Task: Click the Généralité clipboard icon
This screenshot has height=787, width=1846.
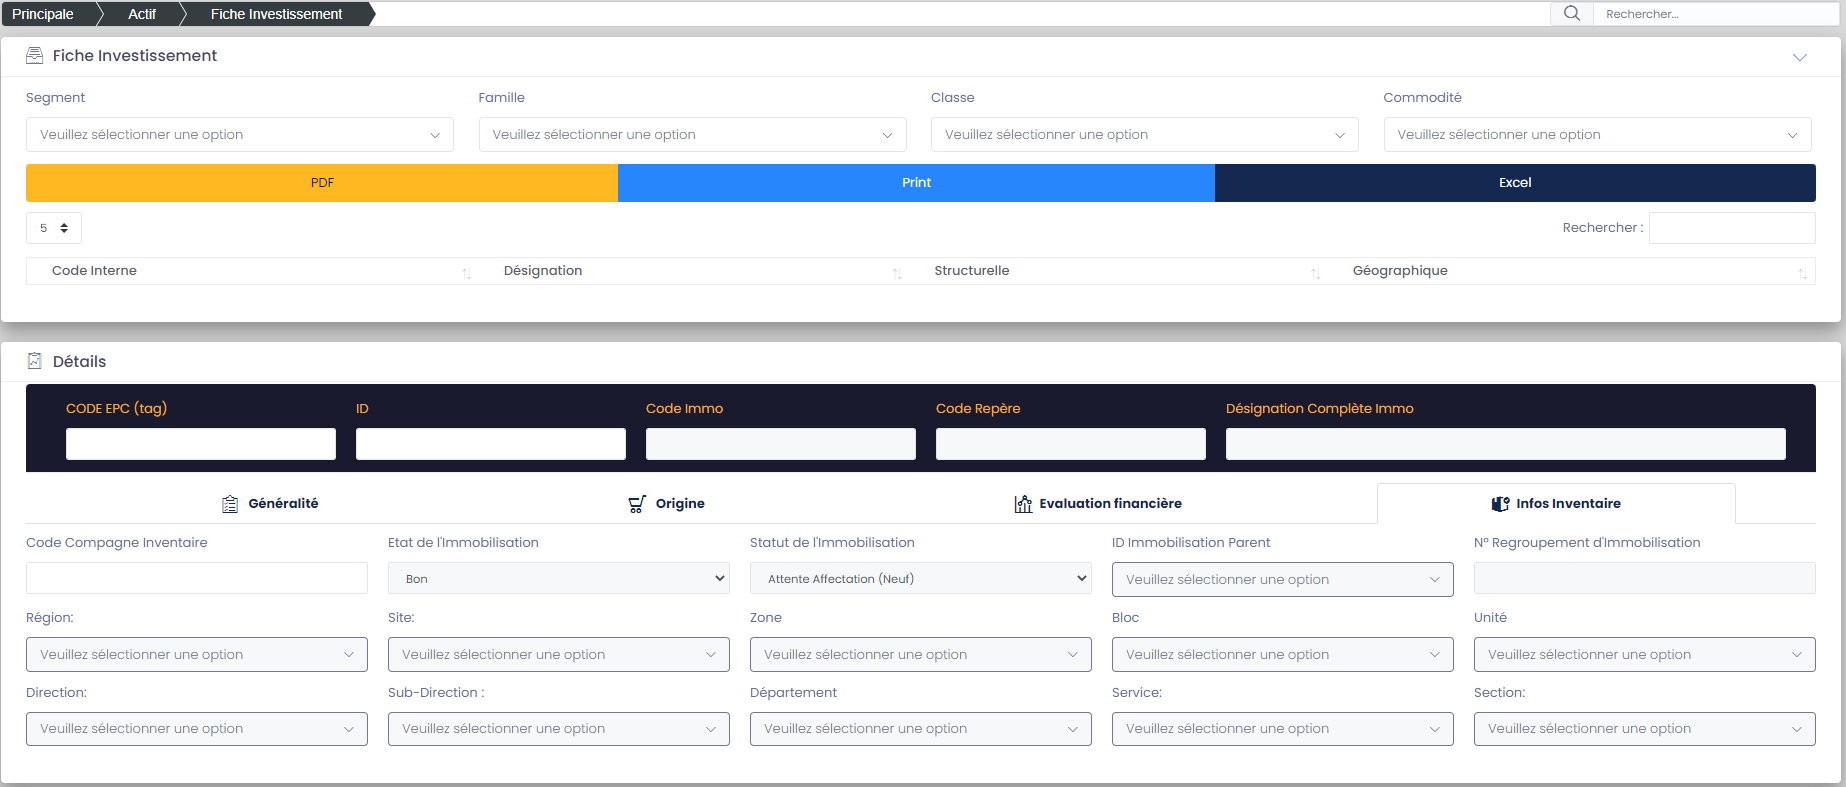Action: 230,504
